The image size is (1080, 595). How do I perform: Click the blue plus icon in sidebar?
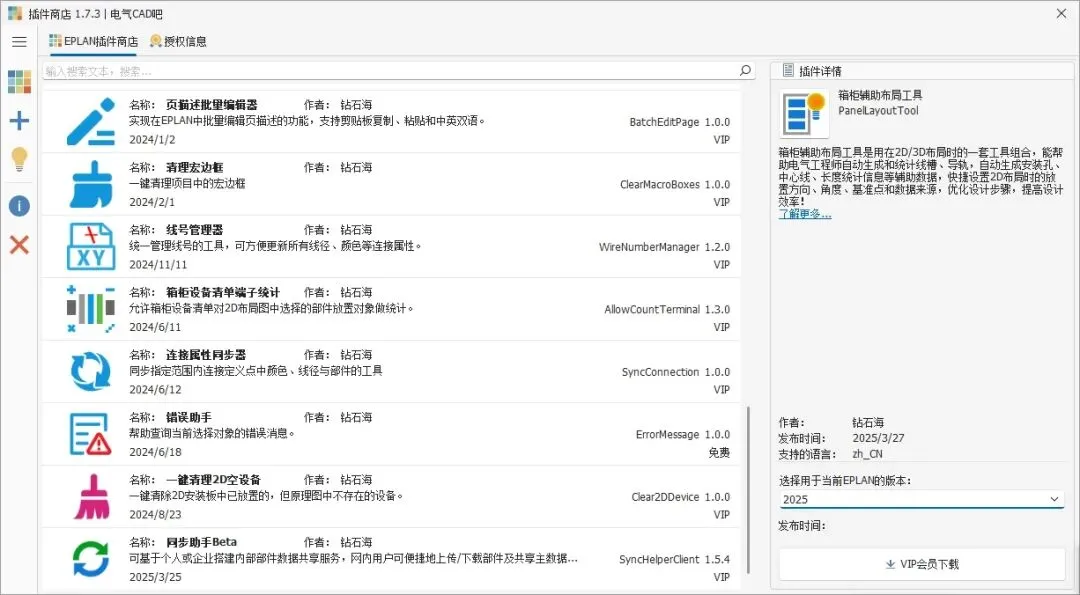pos(19,121)
